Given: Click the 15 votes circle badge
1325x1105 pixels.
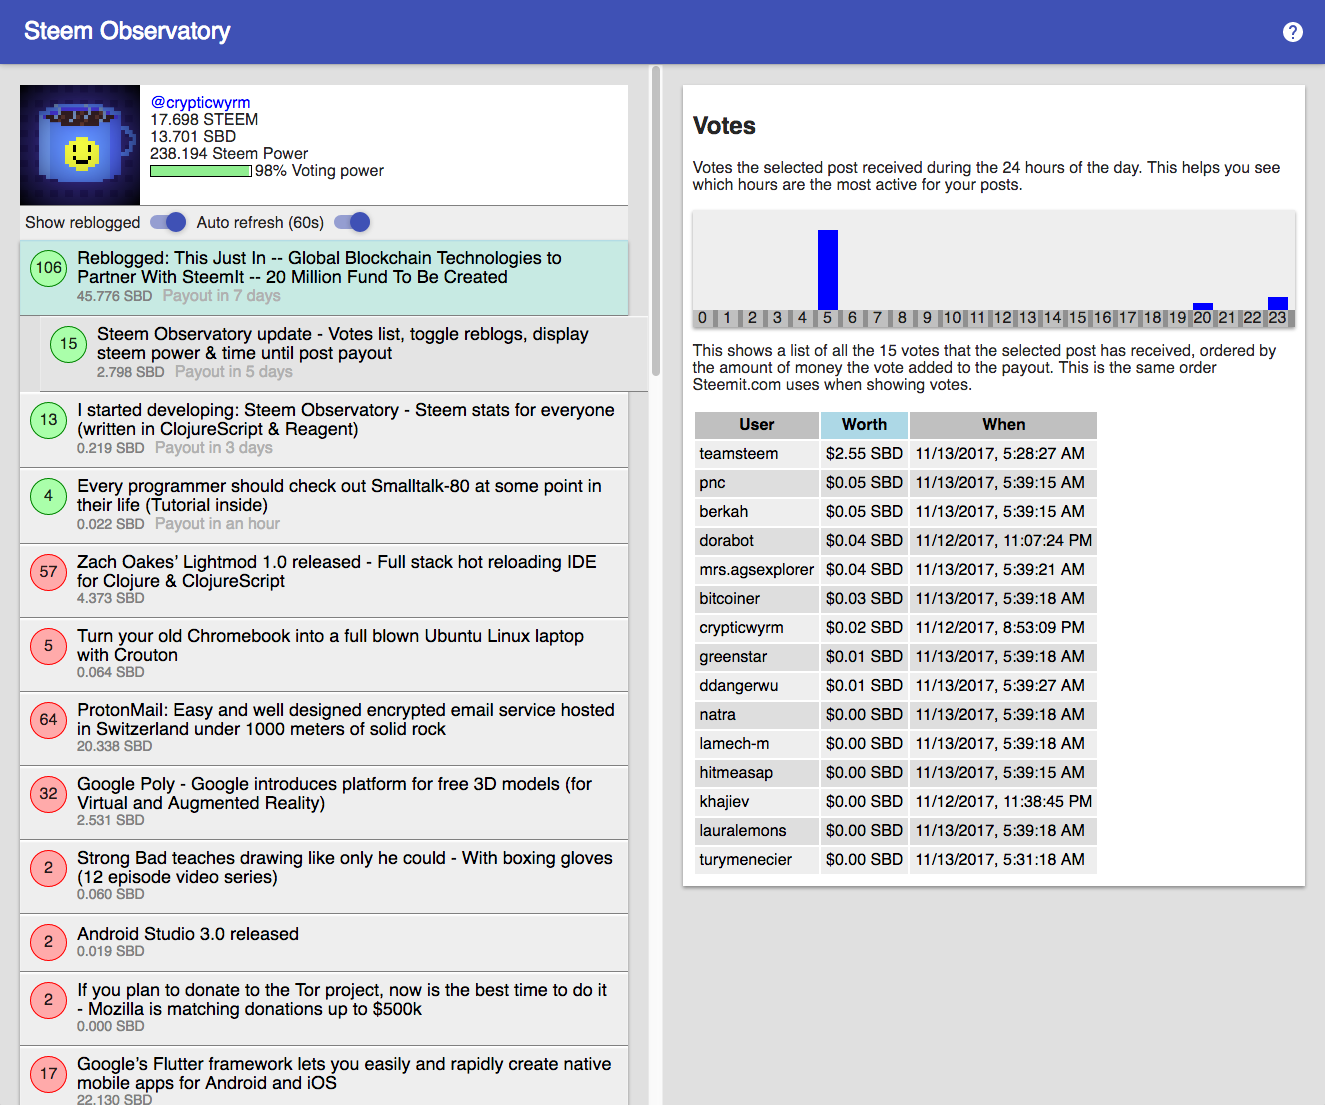Looking at the screenshot, I should [68, 344].
